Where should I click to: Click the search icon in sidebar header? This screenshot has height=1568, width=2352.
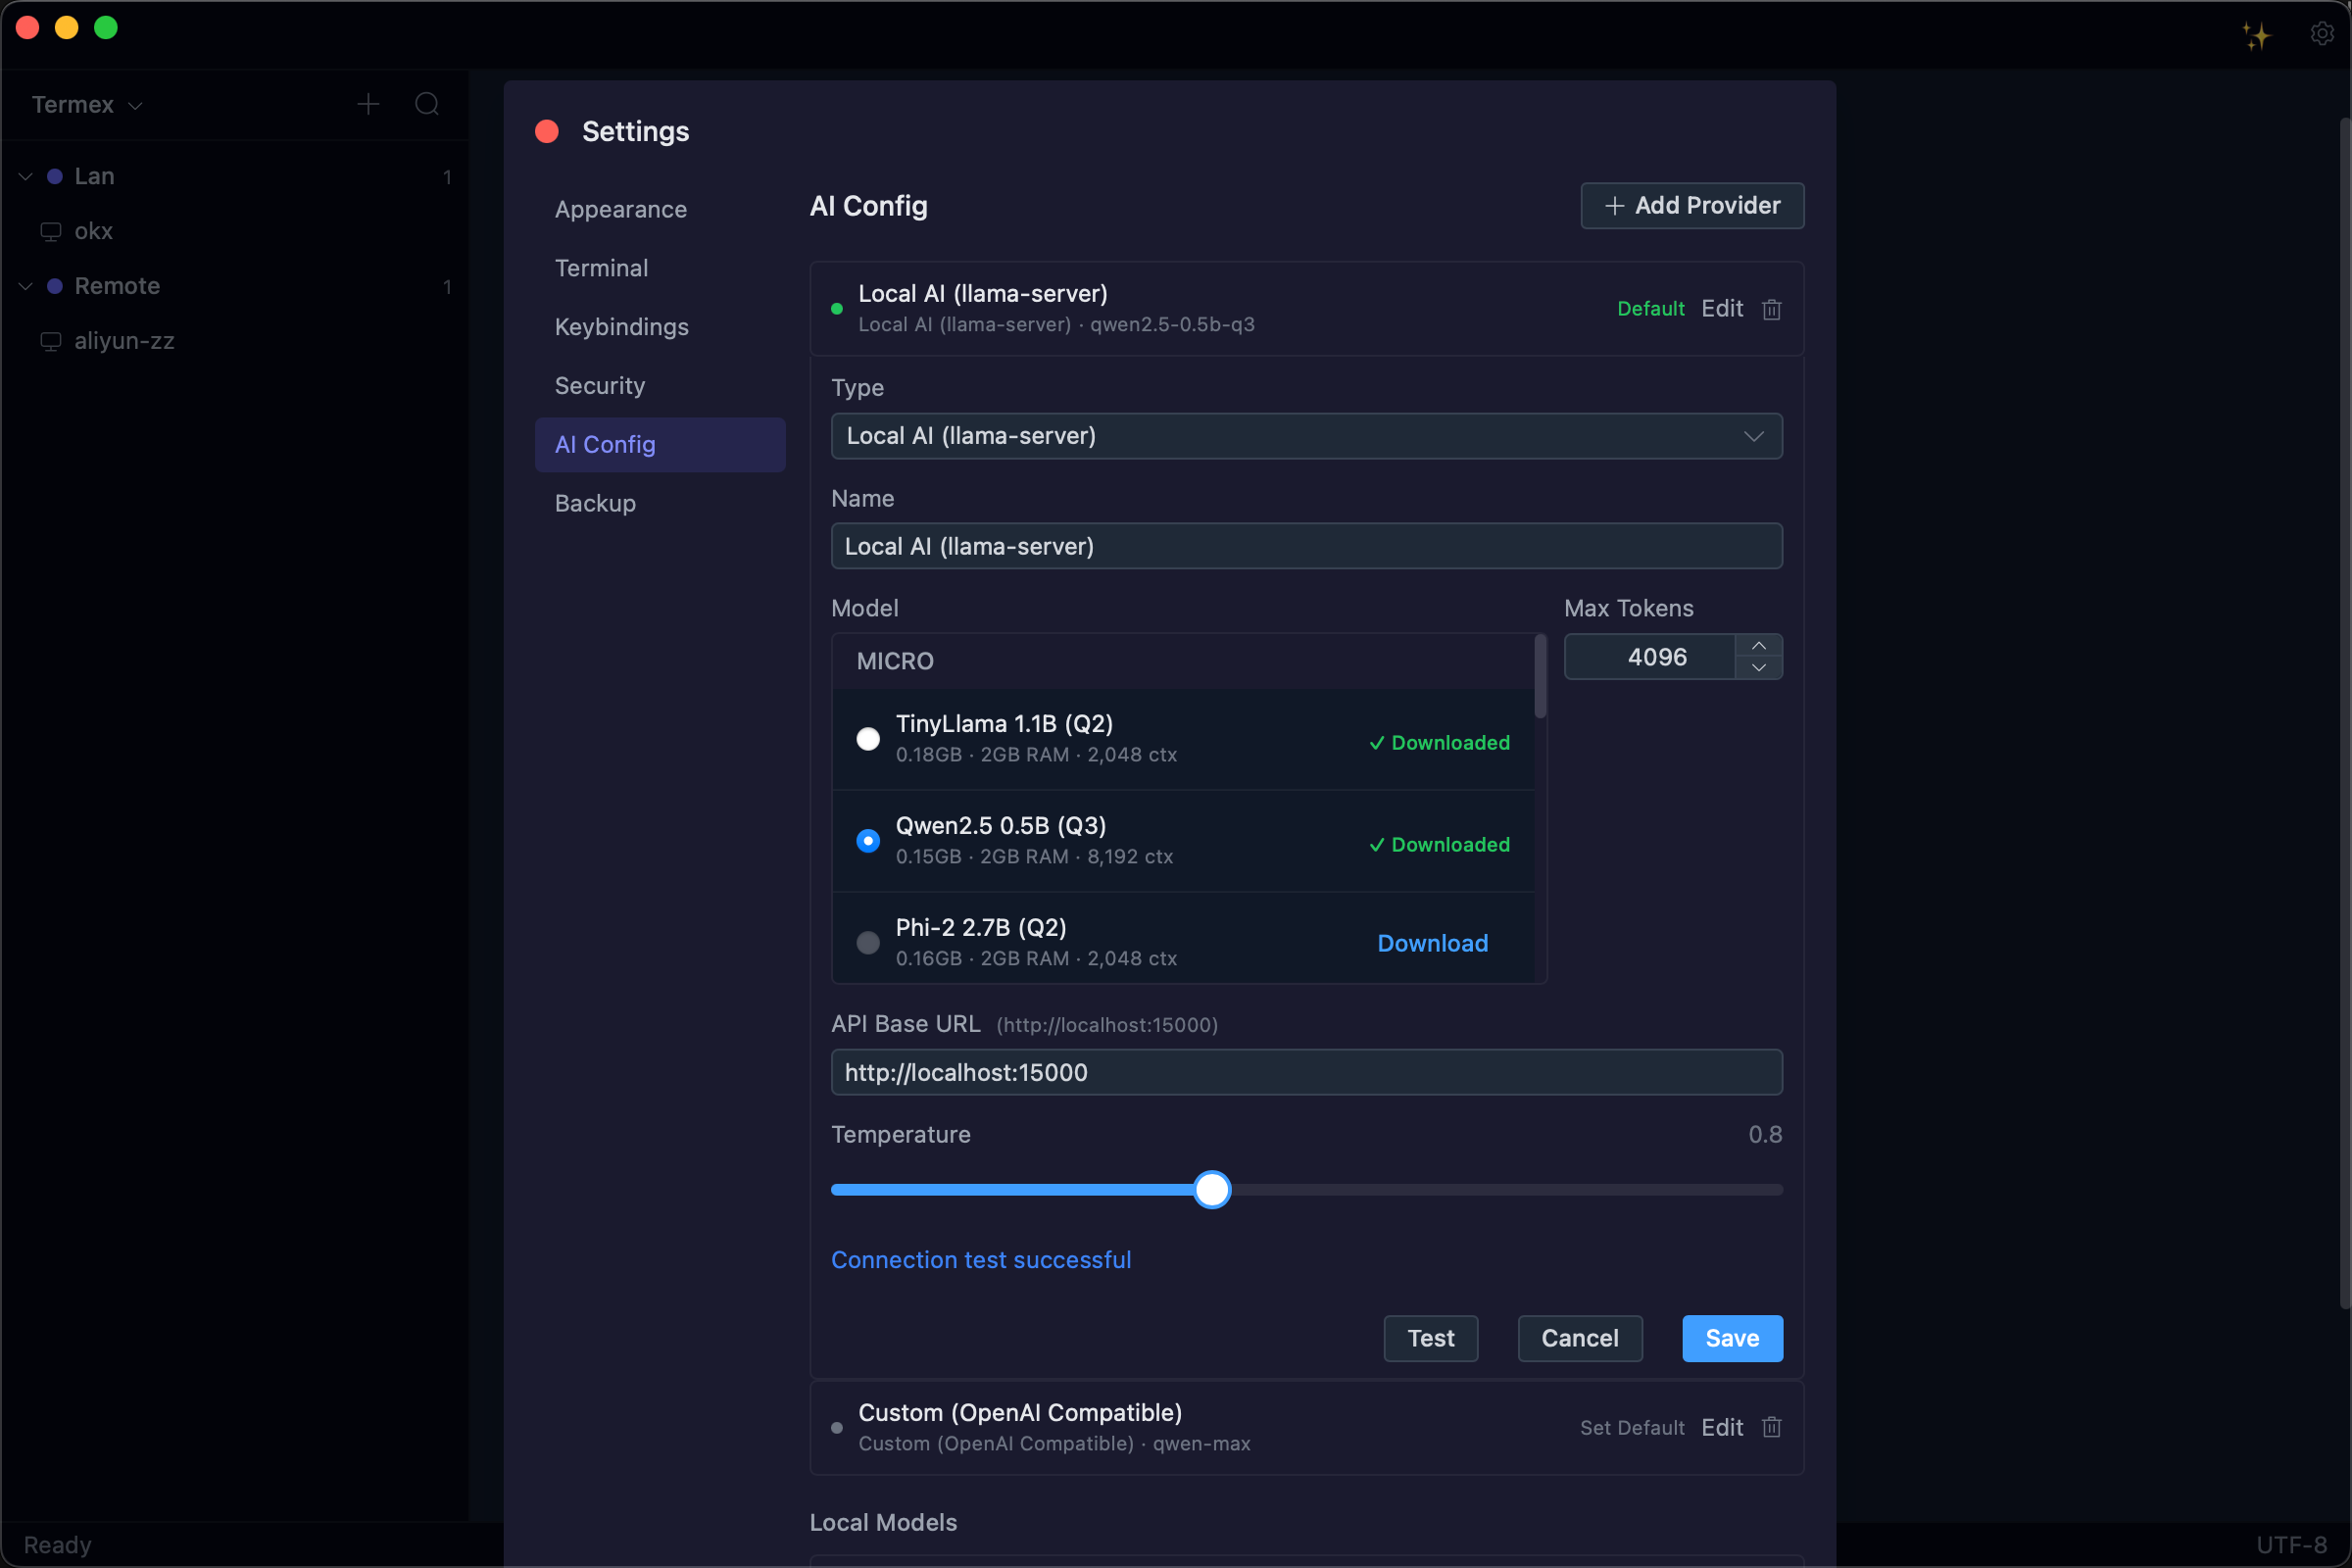click(427, 104)
